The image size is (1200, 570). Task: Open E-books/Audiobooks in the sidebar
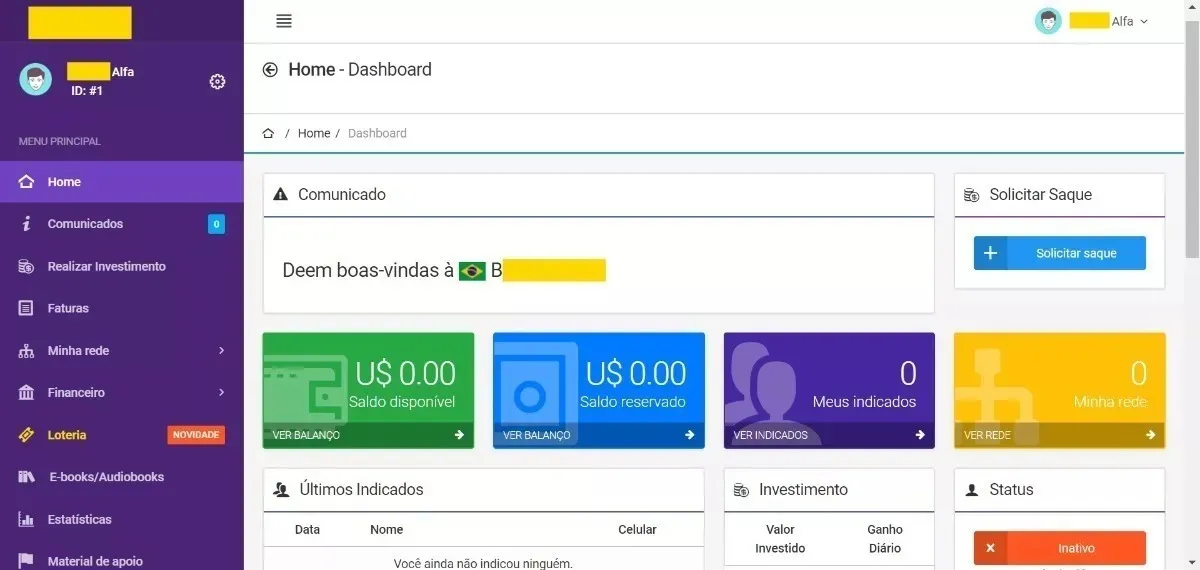pos(122,477)
